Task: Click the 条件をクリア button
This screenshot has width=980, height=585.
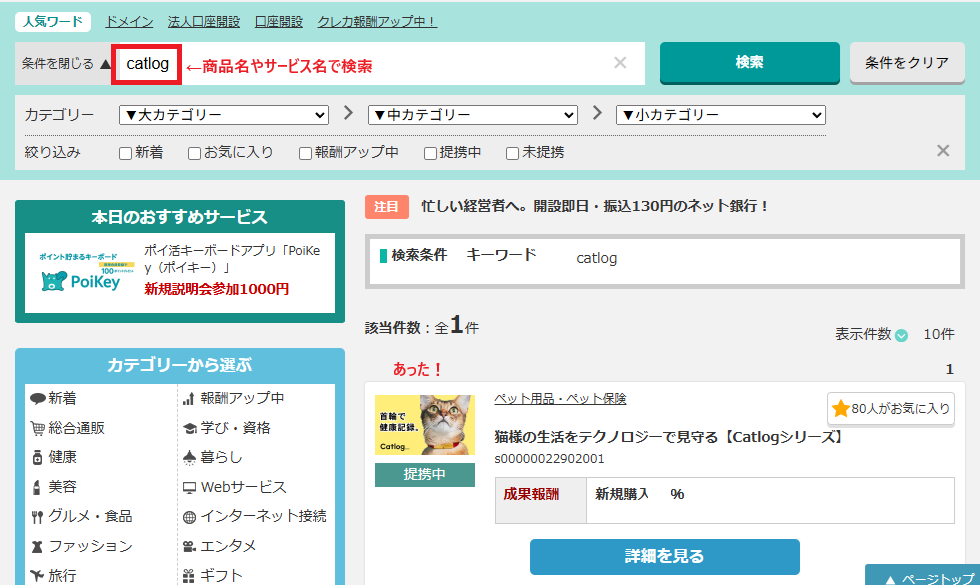Action: pos(907,62)
